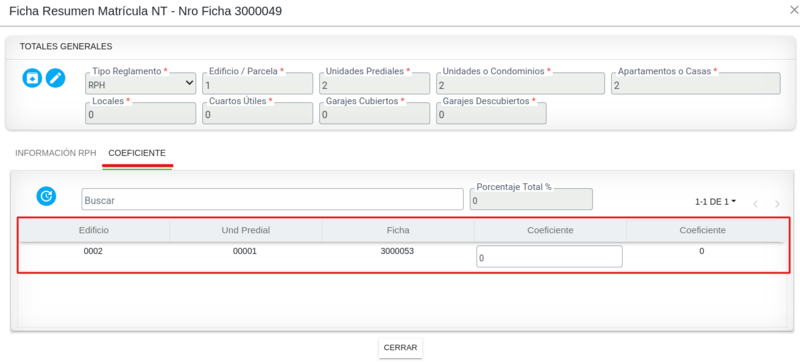This screenshot has width=800, height=363.
Task: Click the Buscar search field
Action: click(272, 200)
